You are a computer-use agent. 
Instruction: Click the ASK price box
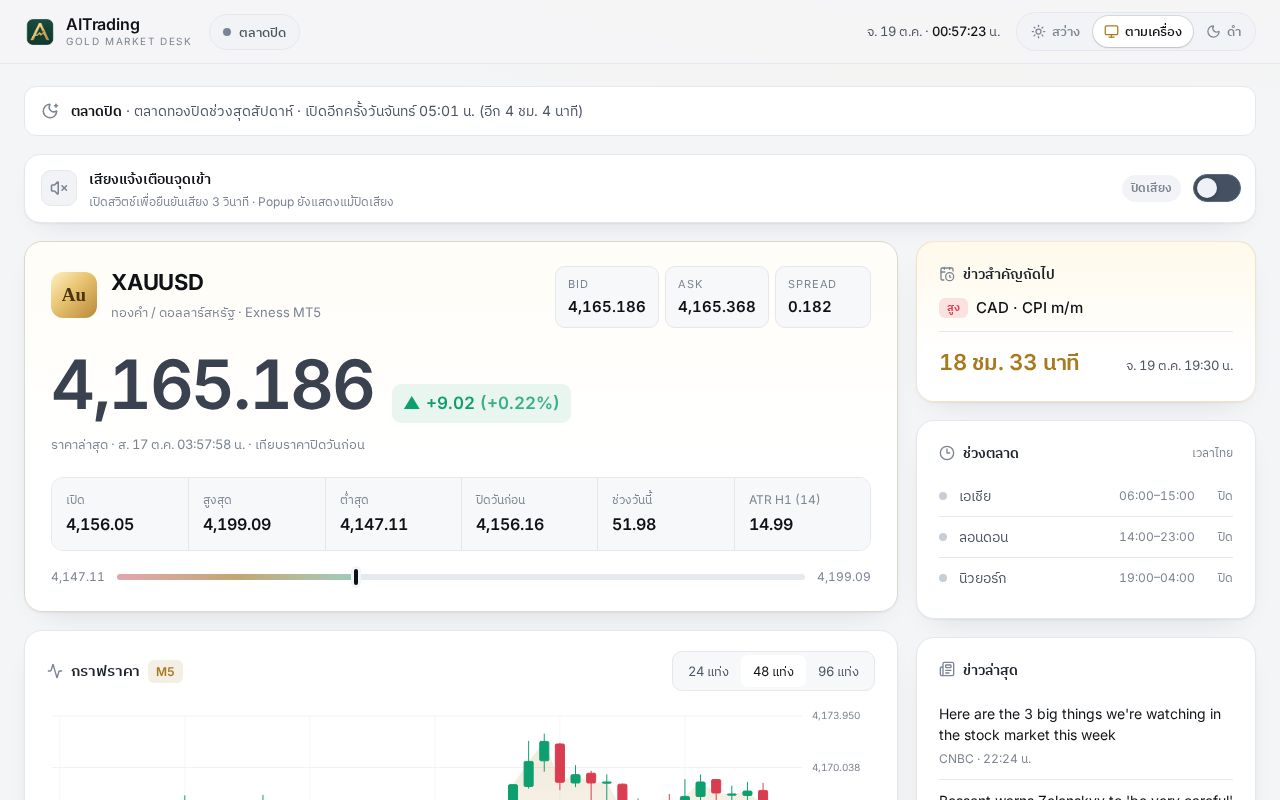[x=717, y=297]
